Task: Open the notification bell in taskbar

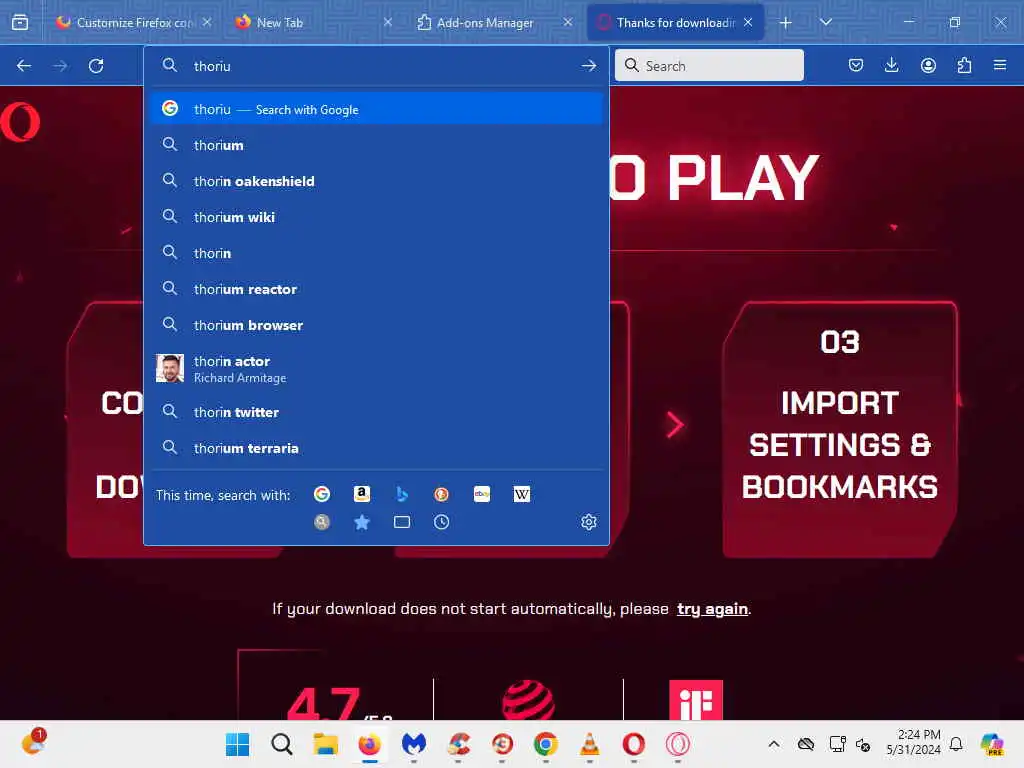Action: (x=956, y=744)
